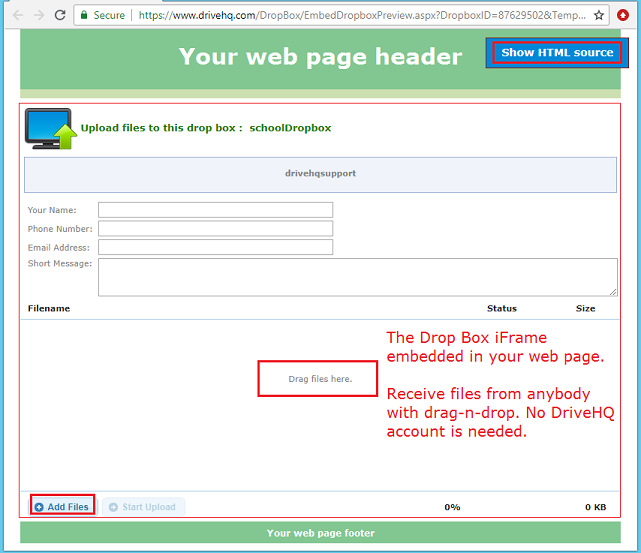Focus the Your Name input field
Viewport: 641px width, 553px height.
click(x=215, y=210)
